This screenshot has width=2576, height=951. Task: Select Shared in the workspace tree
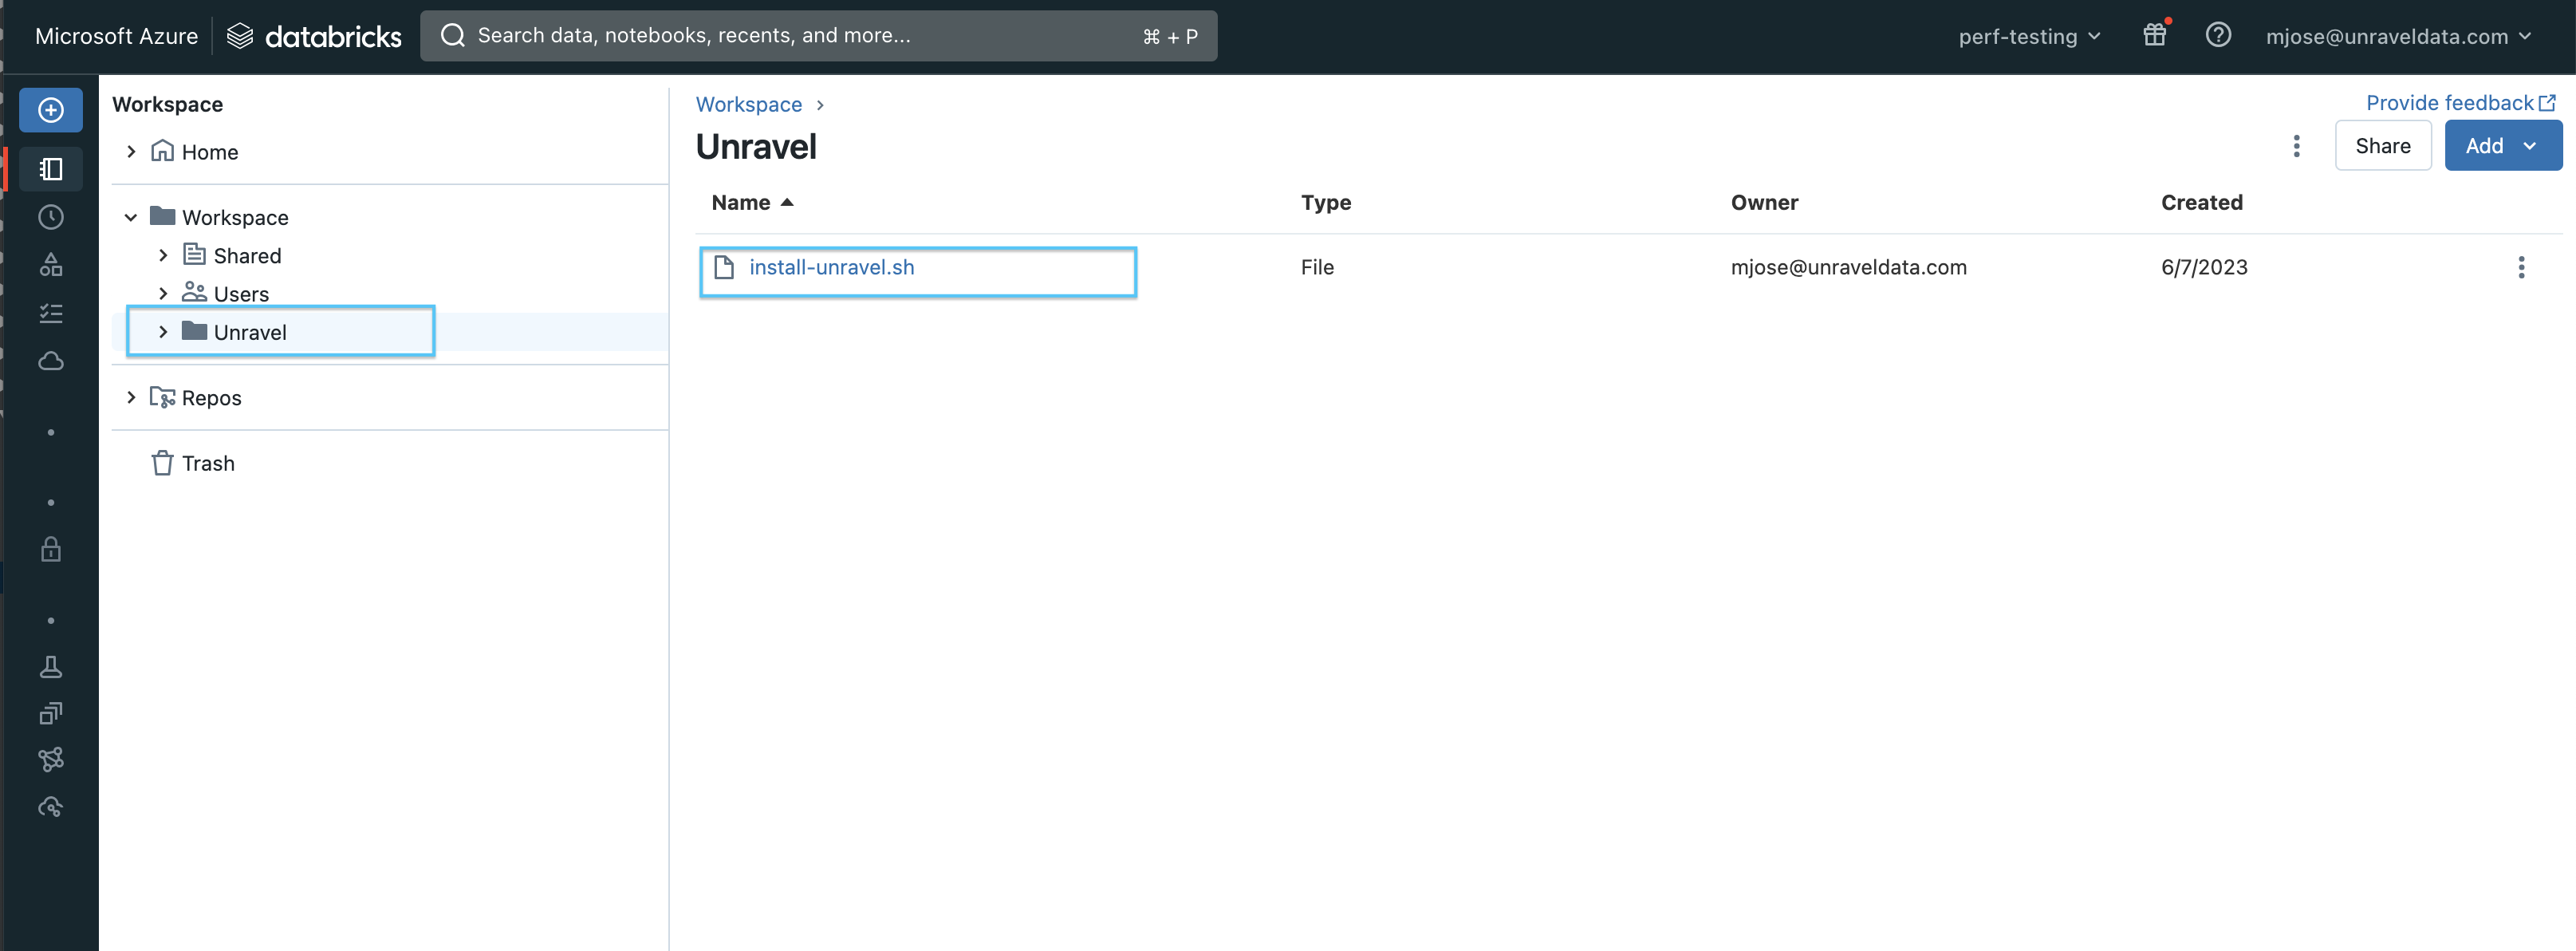click(247, 255)
